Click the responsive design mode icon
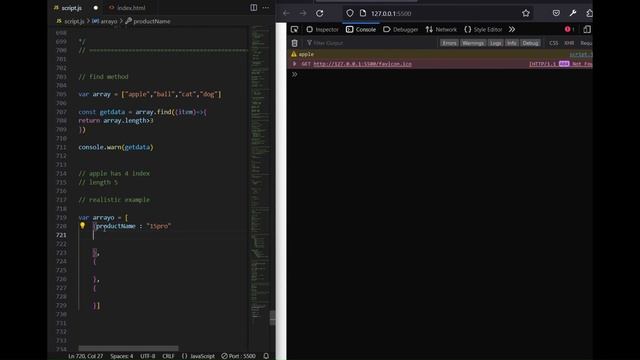This screenshot has height=360, width=640. (587, 29)
